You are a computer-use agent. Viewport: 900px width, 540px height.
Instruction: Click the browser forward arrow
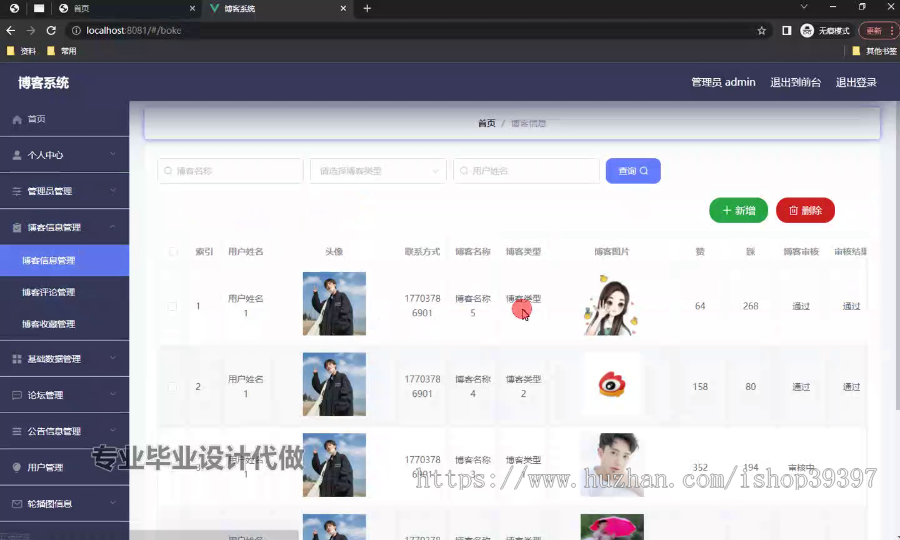(x=30, y=30)
